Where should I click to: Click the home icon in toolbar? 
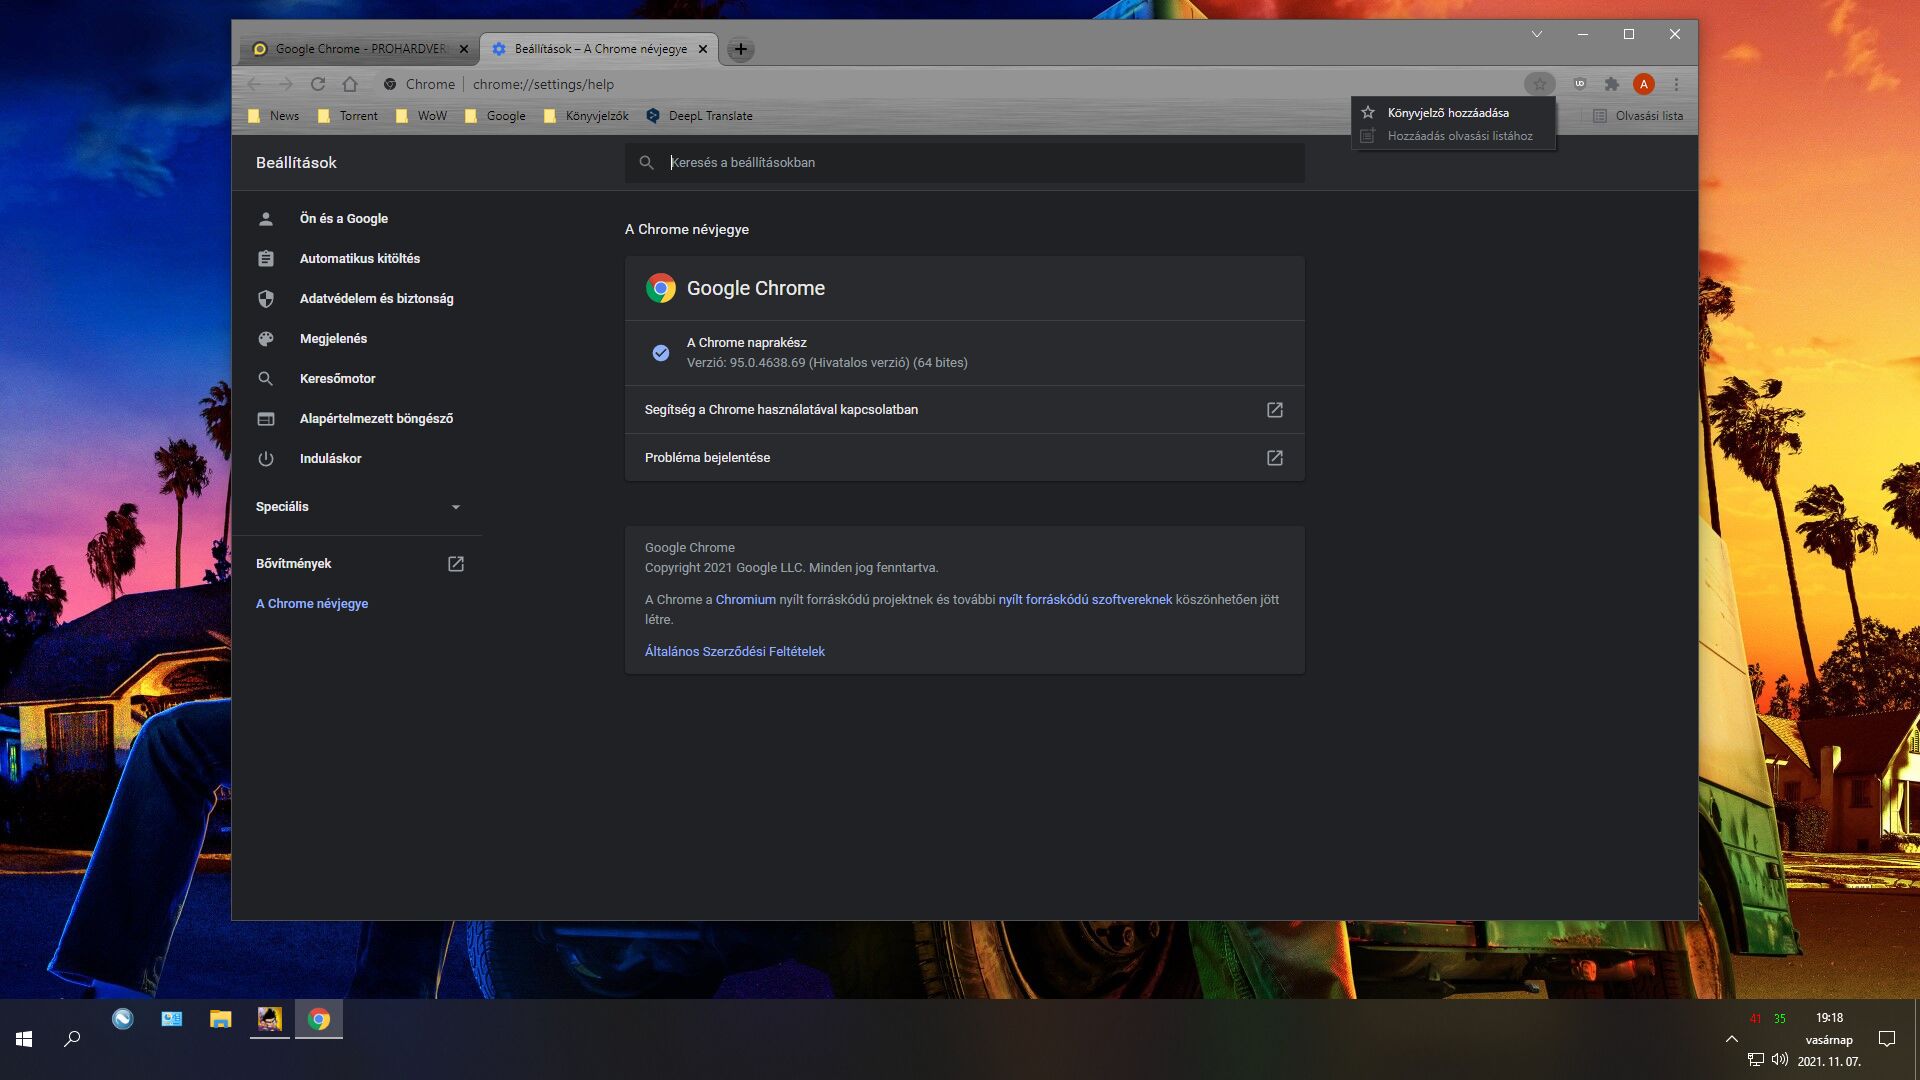point(350,84)
